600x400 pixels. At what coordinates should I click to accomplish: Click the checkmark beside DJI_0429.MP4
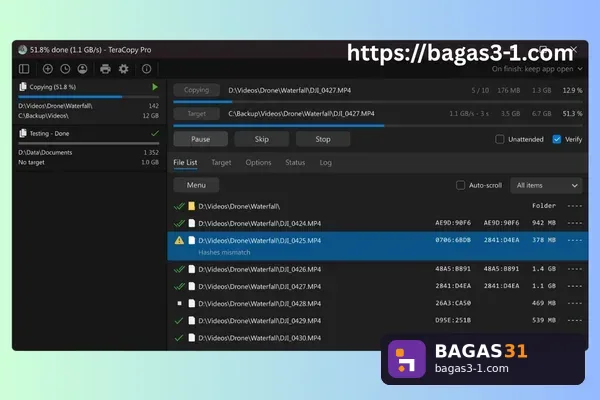point(179,321)
